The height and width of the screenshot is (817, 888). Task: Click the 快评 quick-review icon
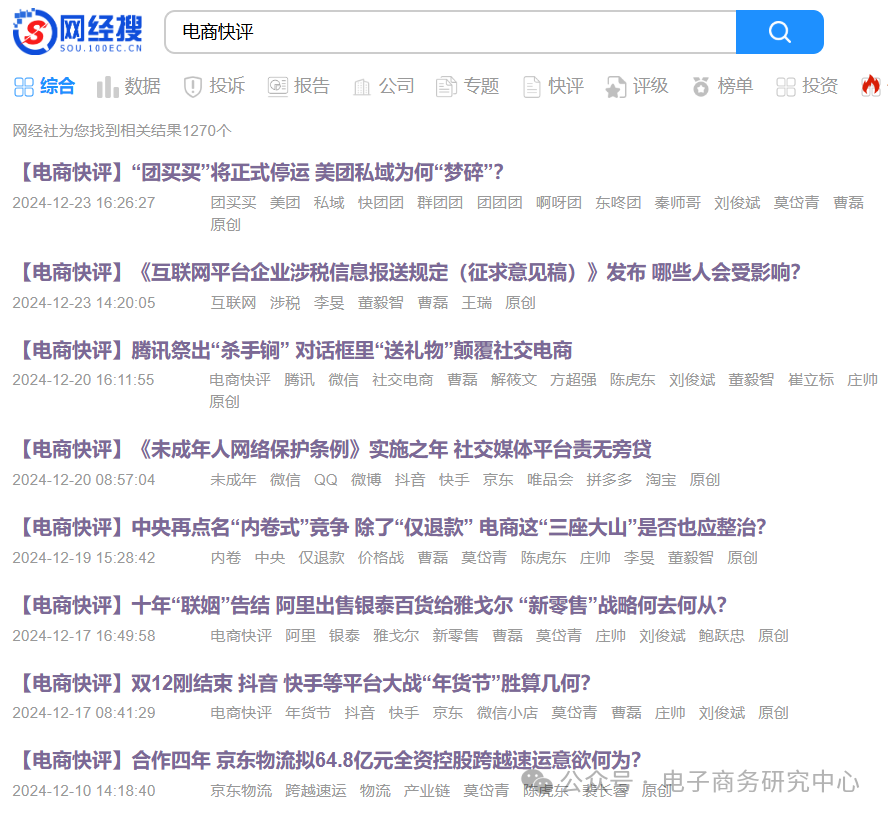tap(530, 85)
